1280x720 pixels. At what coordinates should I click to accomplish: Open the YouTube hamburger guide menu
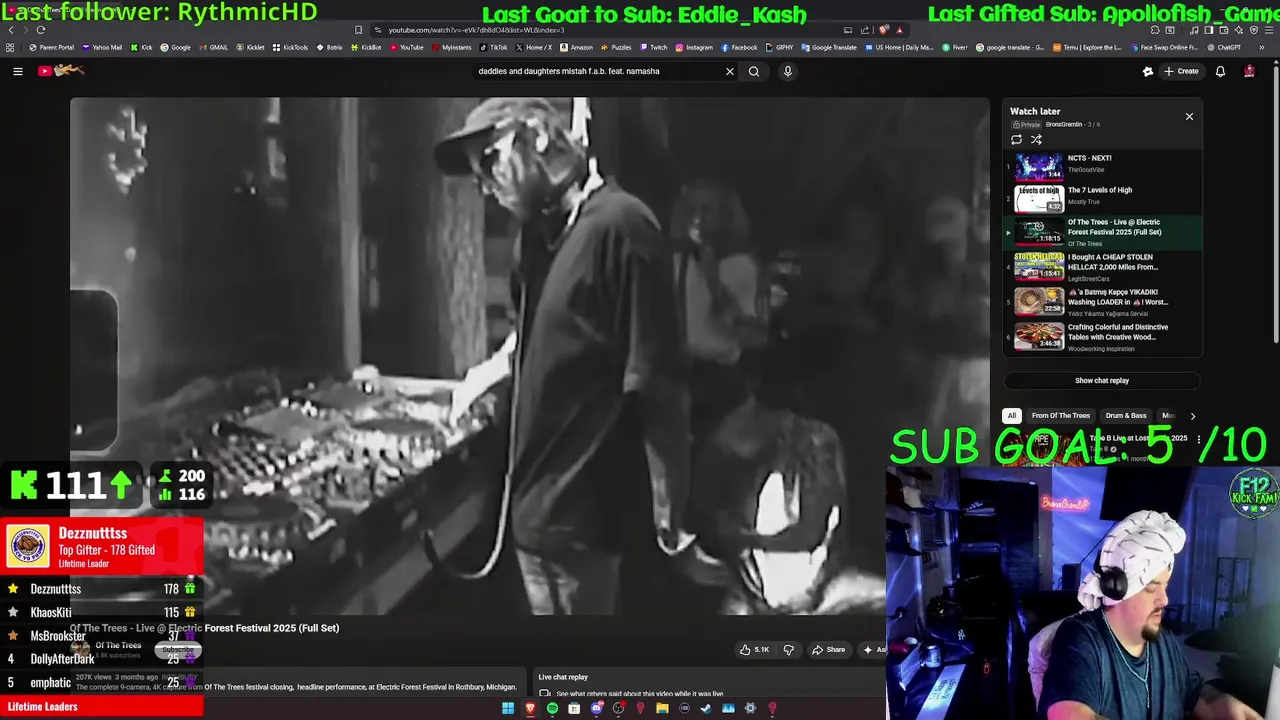point(17,71)
